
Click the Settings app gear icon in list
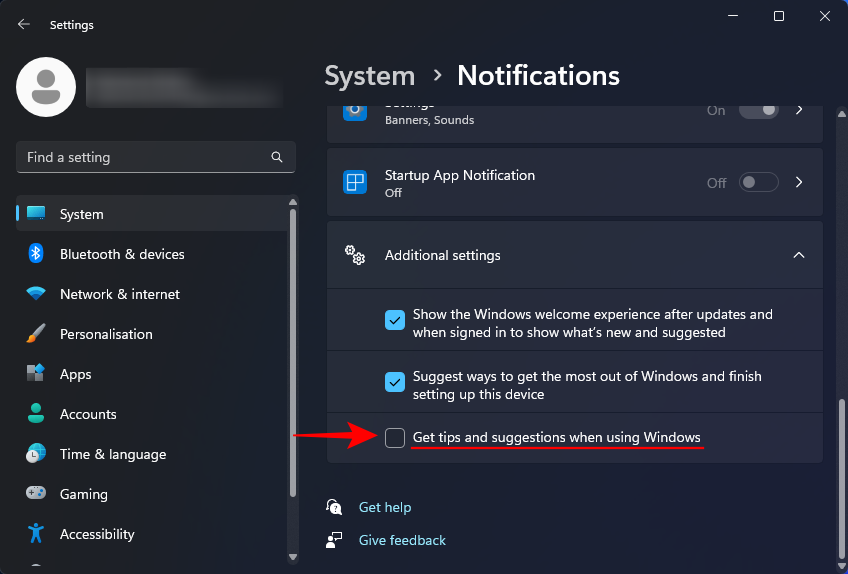pyautogui.click(x=355, y=112)
